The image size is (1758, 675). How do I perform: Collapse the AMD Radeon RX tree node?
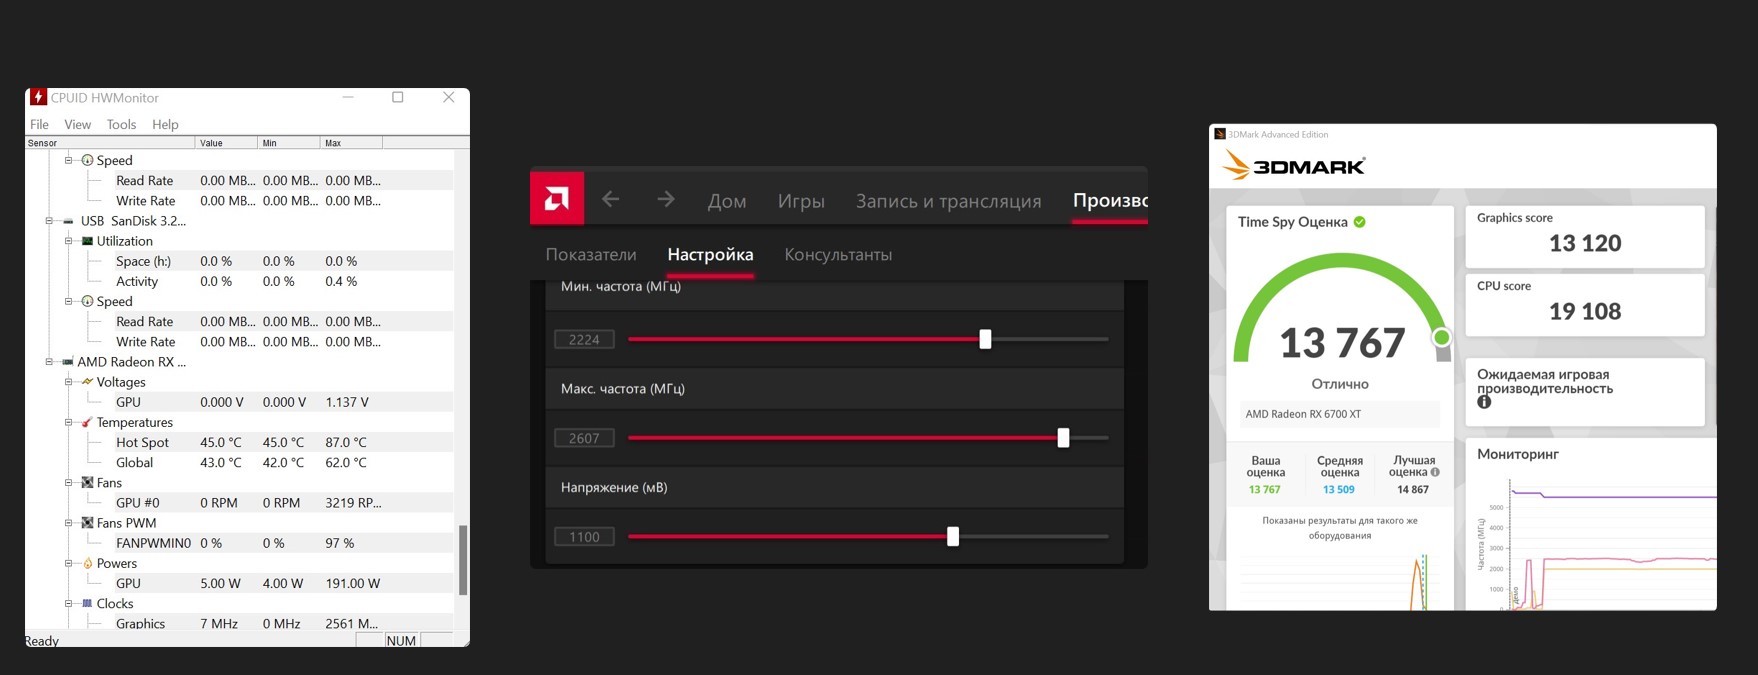point(49,362)
